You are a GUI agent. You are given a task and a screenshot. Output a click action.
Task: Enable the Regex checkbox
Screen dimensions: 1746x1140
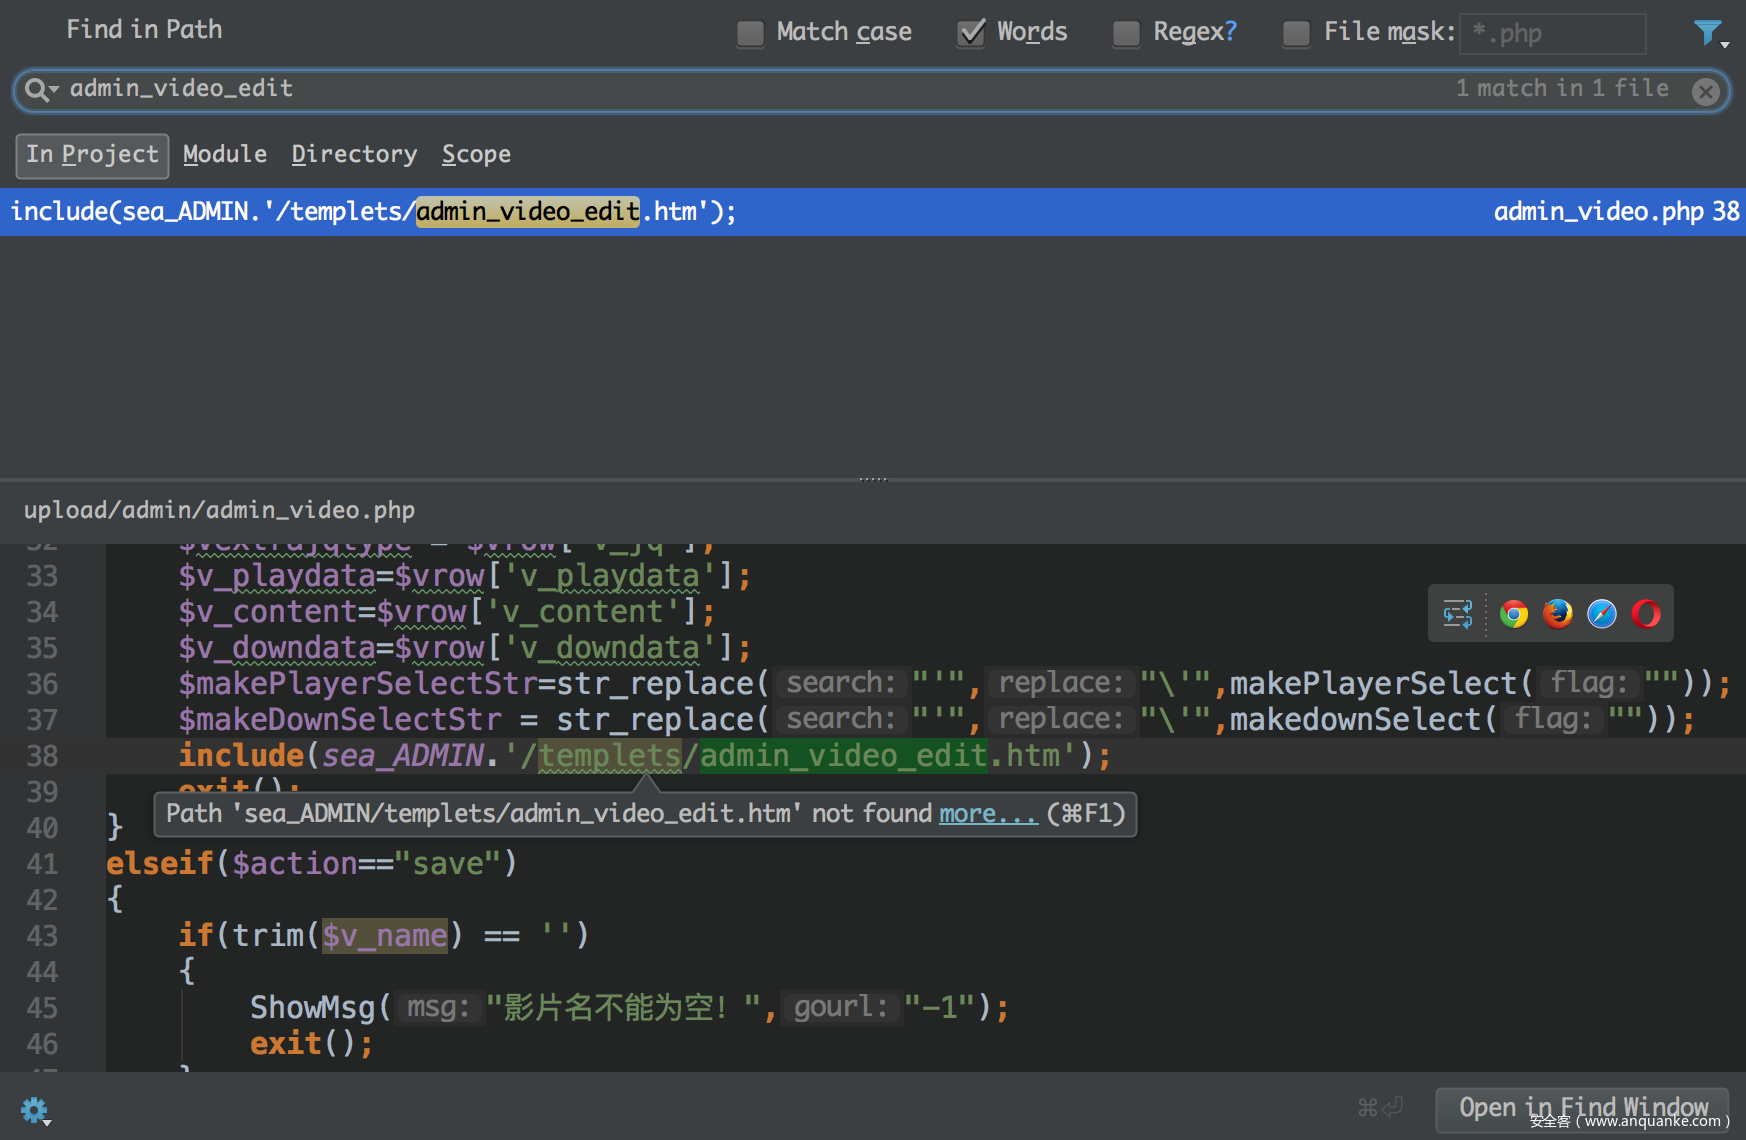[1126, 33]
